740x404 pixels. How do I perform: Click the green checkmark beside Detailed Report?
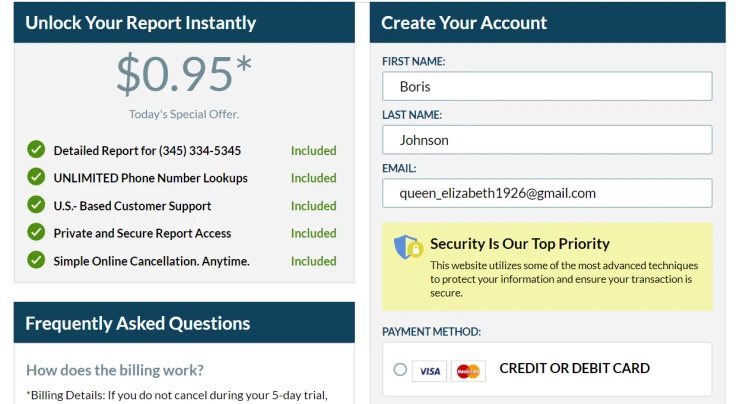36,149
